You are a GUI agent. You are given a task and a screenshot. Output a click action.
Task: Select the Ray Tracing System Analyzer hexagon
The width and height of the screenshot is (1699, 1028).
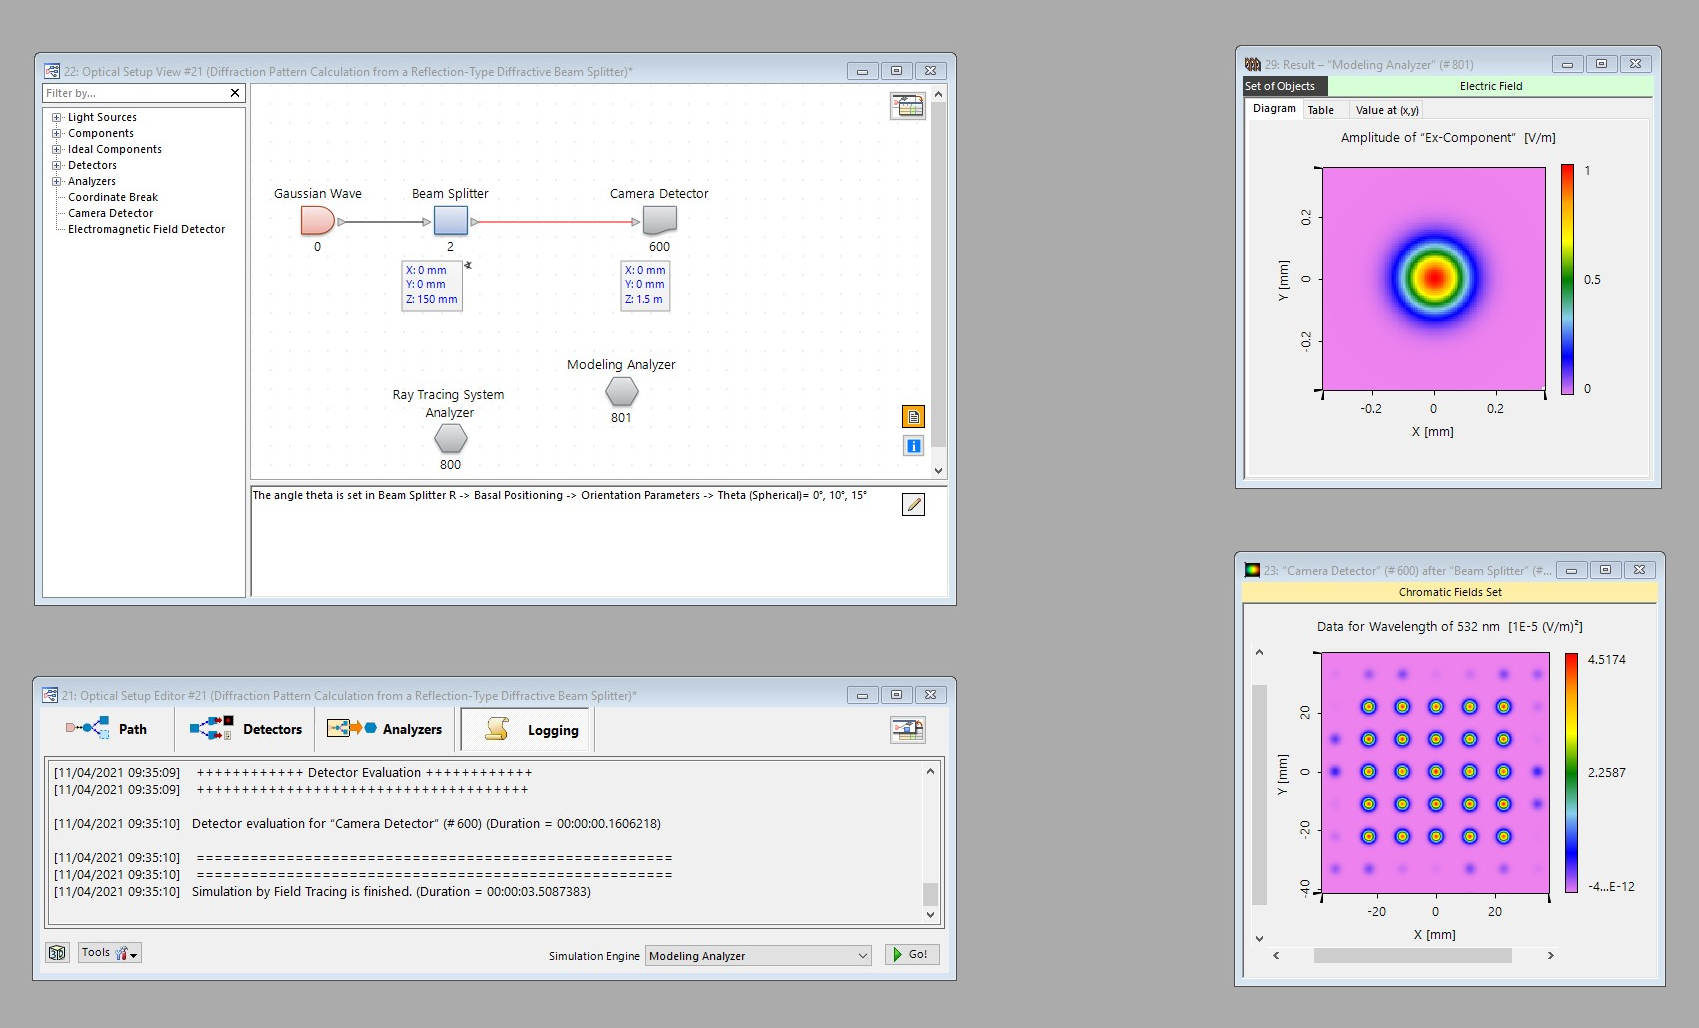450,438
